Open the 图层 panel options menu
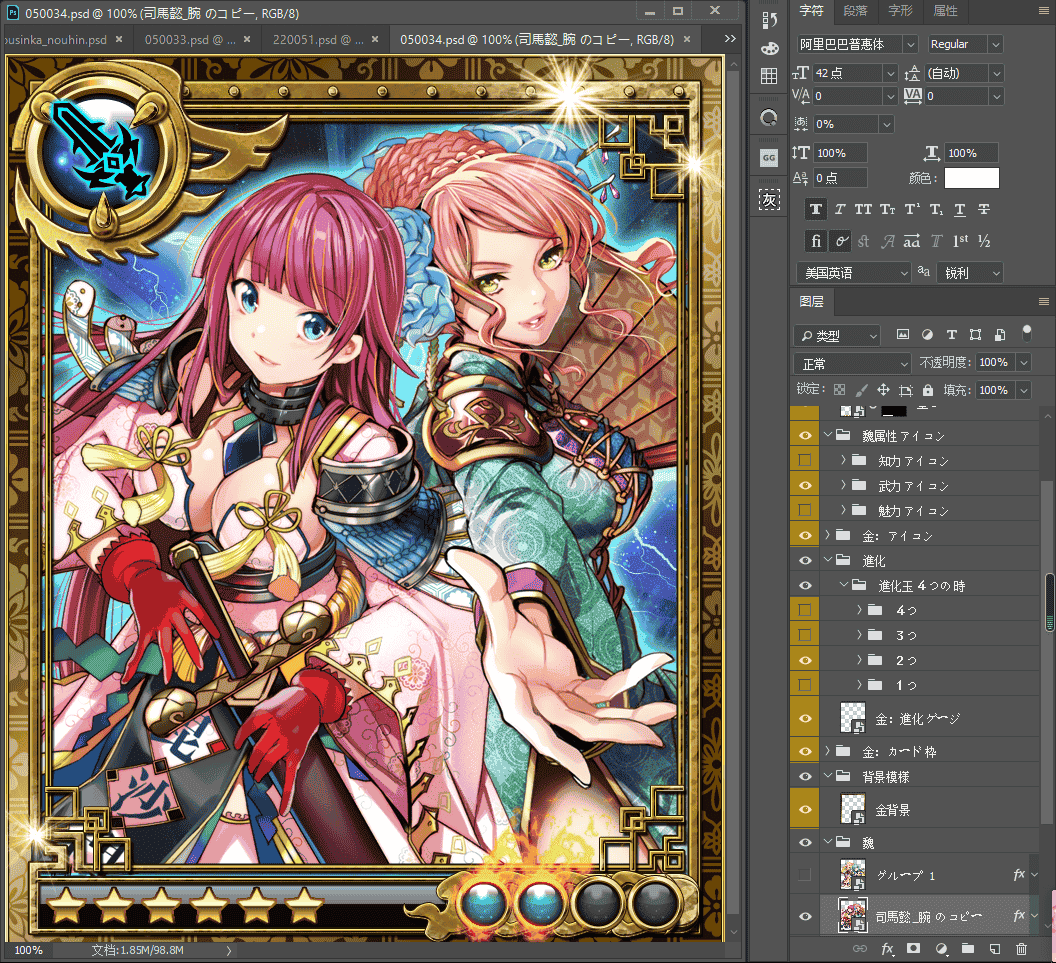 1043,302
